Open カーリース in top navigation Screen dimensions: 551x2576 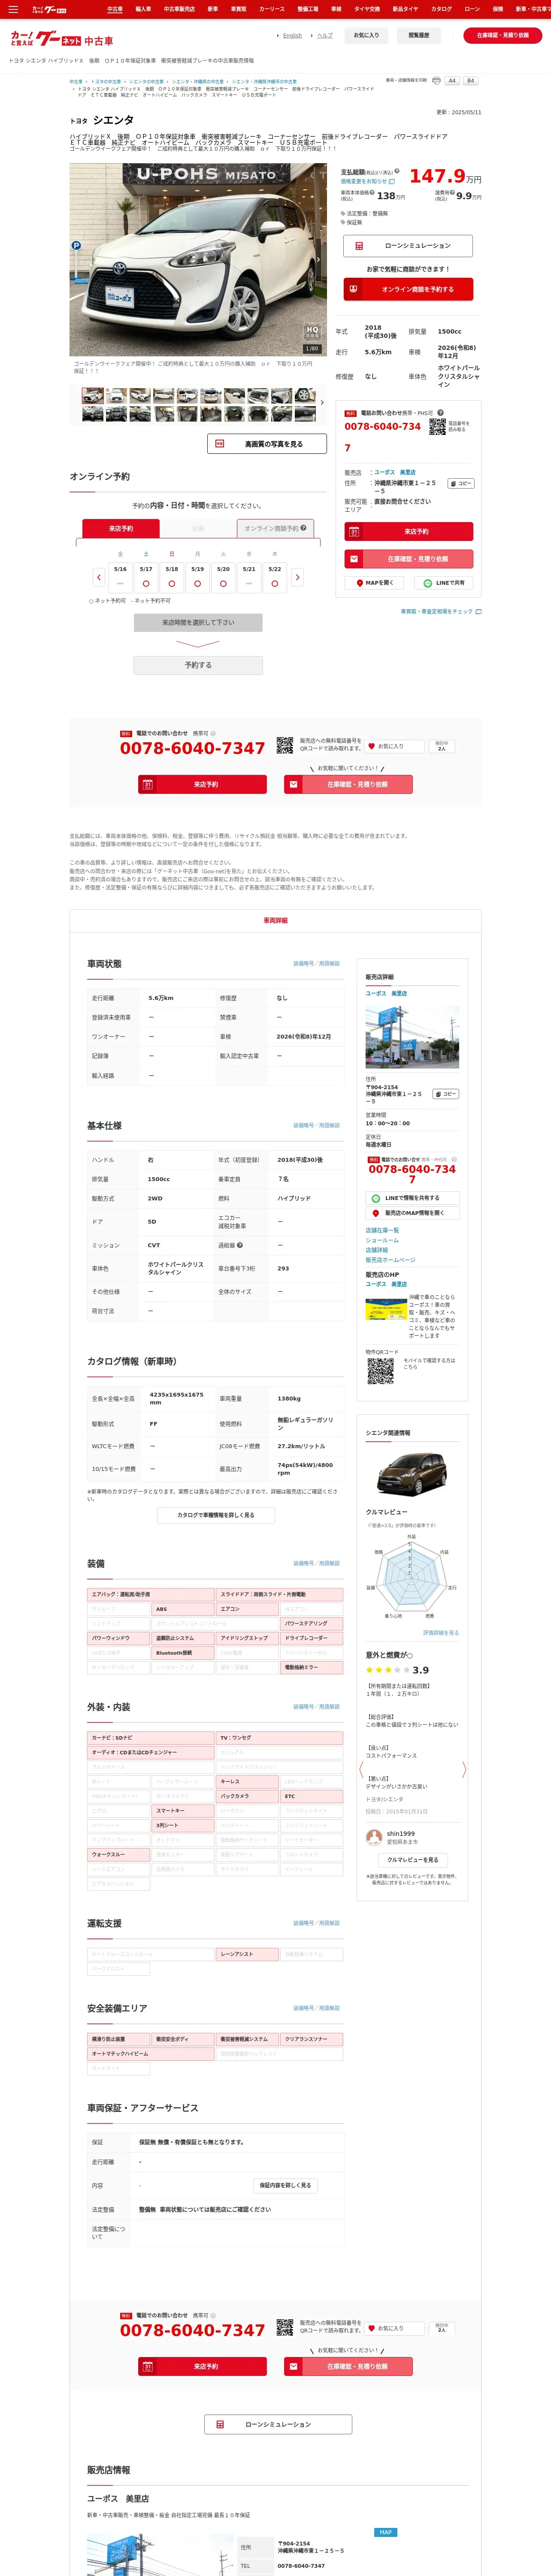[272, 9]
